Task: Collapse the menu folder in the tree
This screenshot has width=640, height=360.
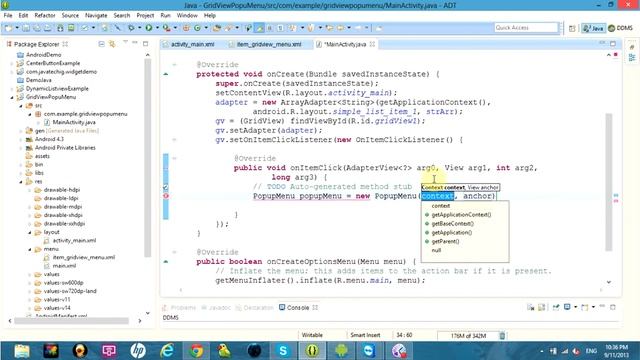Action: point(30,249)
